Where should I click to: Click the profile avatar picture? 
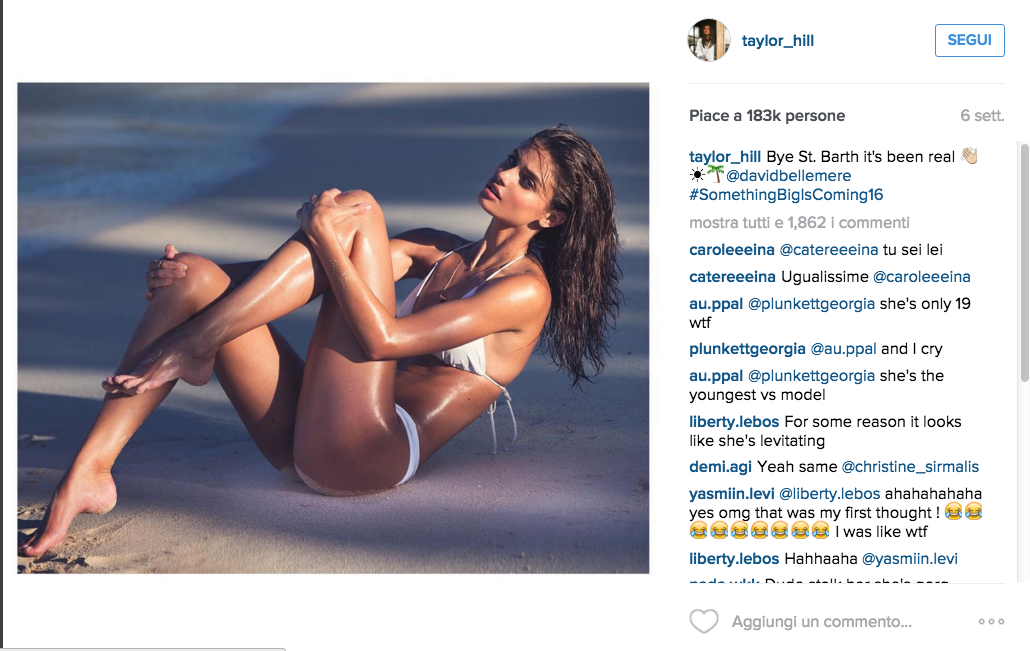click(x=709, y=40)
